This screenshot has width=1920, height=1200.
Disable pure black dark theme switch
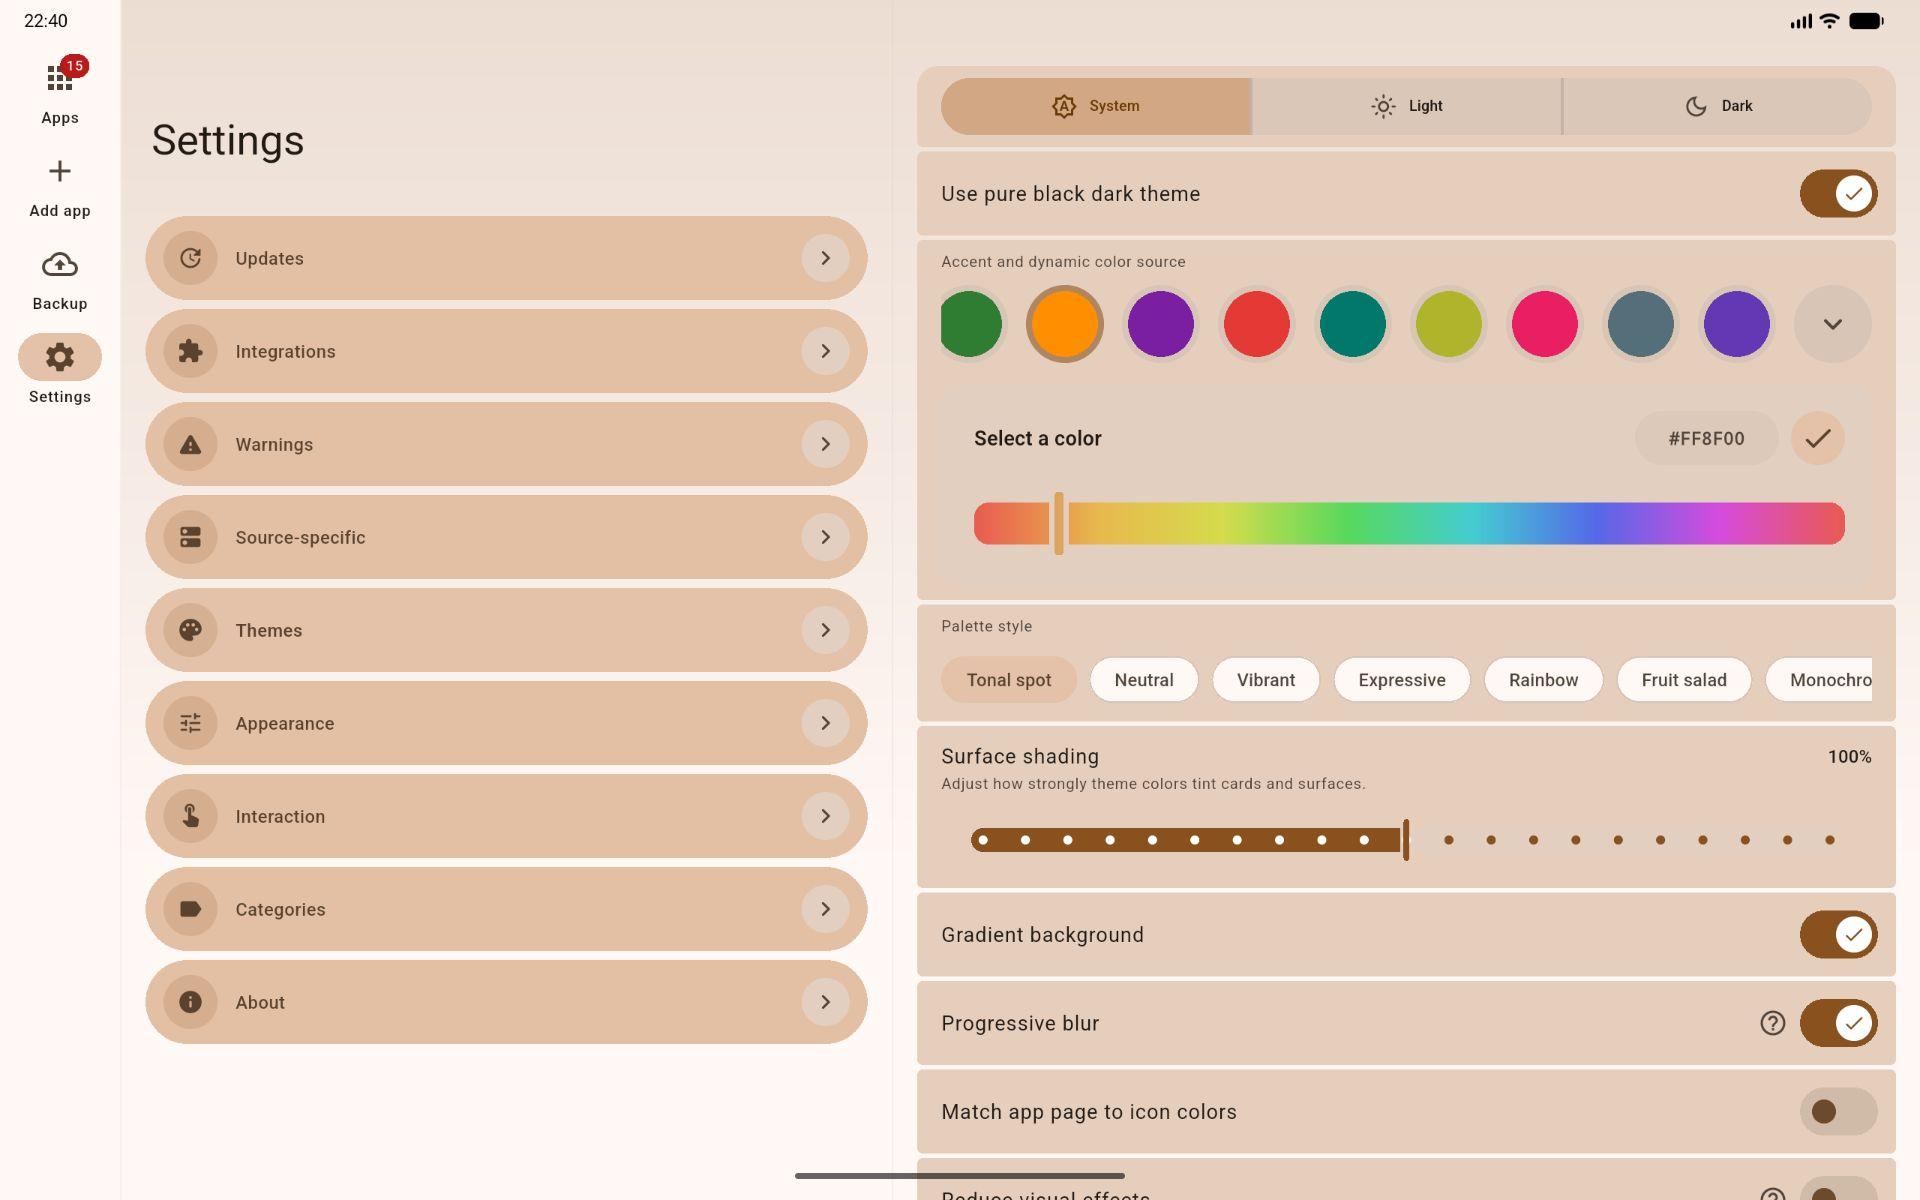[x=1838, y=194]
